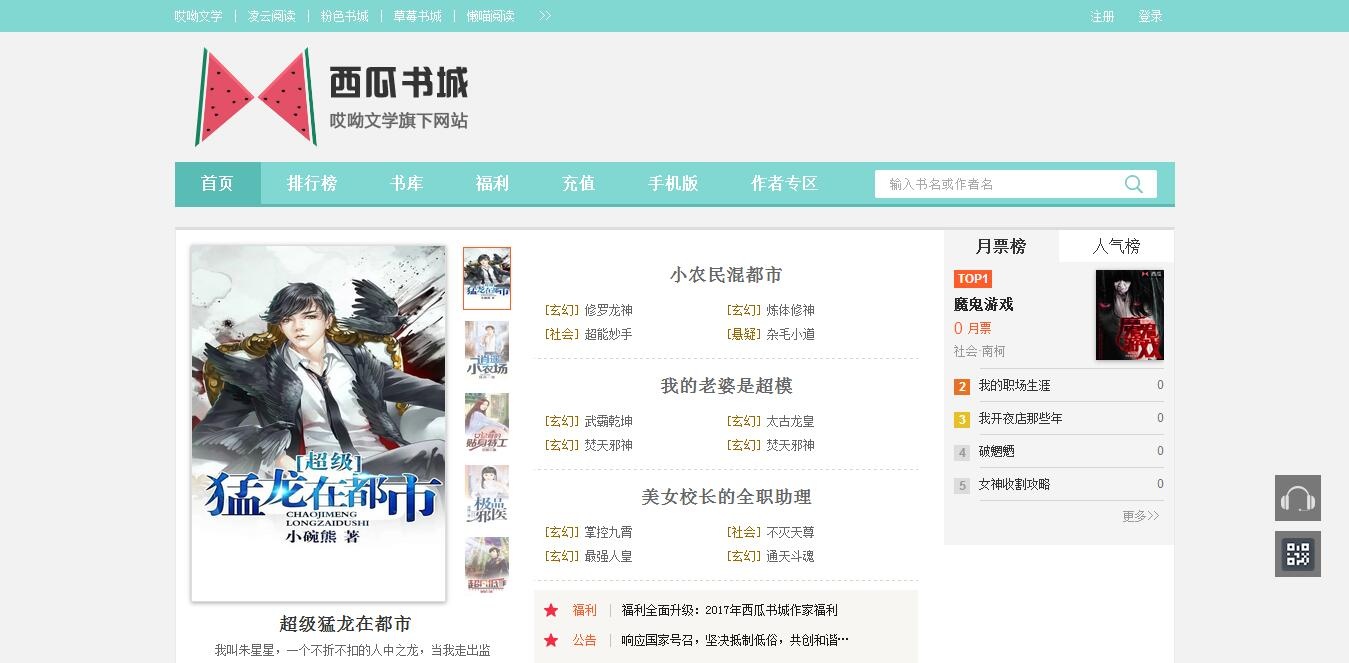Click the search magnifier icon
The height and width of the screenshot is (663, 1349).
point(1133,184)
